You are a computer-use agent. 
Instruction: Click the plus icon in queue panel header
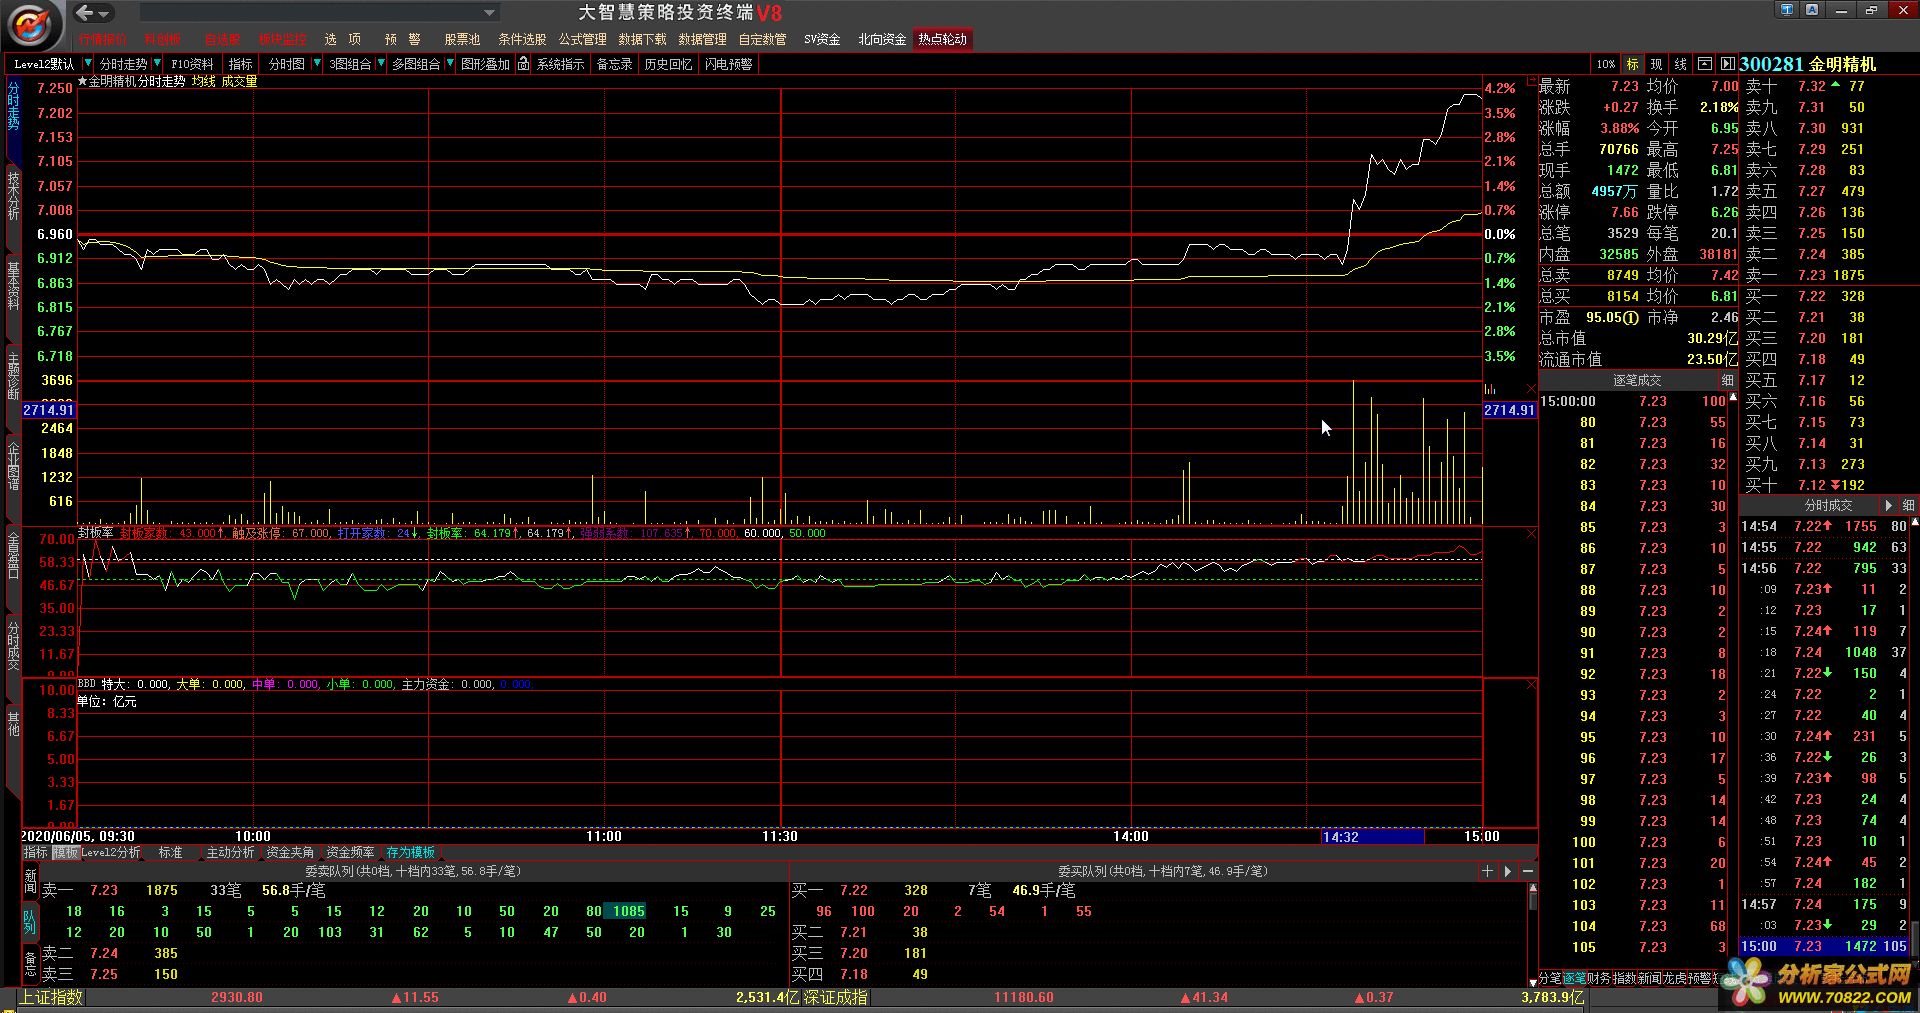pyautogui.click(x=1487, y=871)
